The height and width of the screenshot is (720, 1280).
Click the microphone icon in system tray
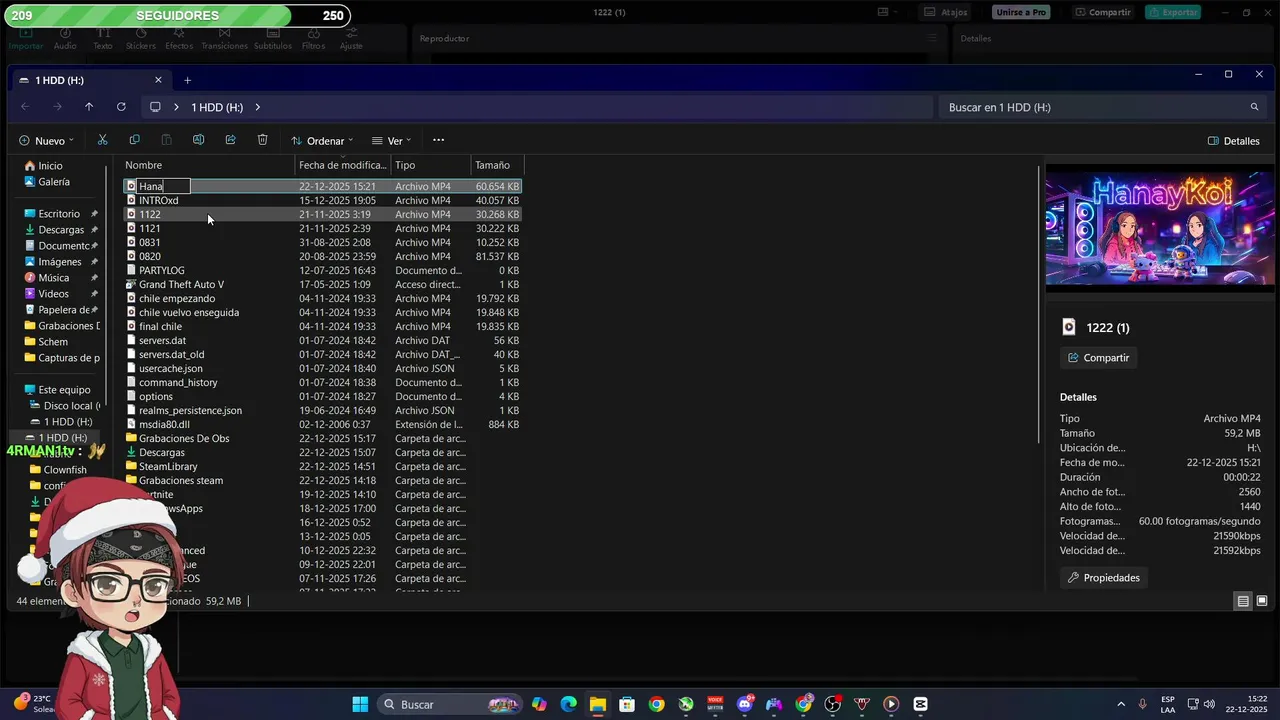pos(1142,704)
